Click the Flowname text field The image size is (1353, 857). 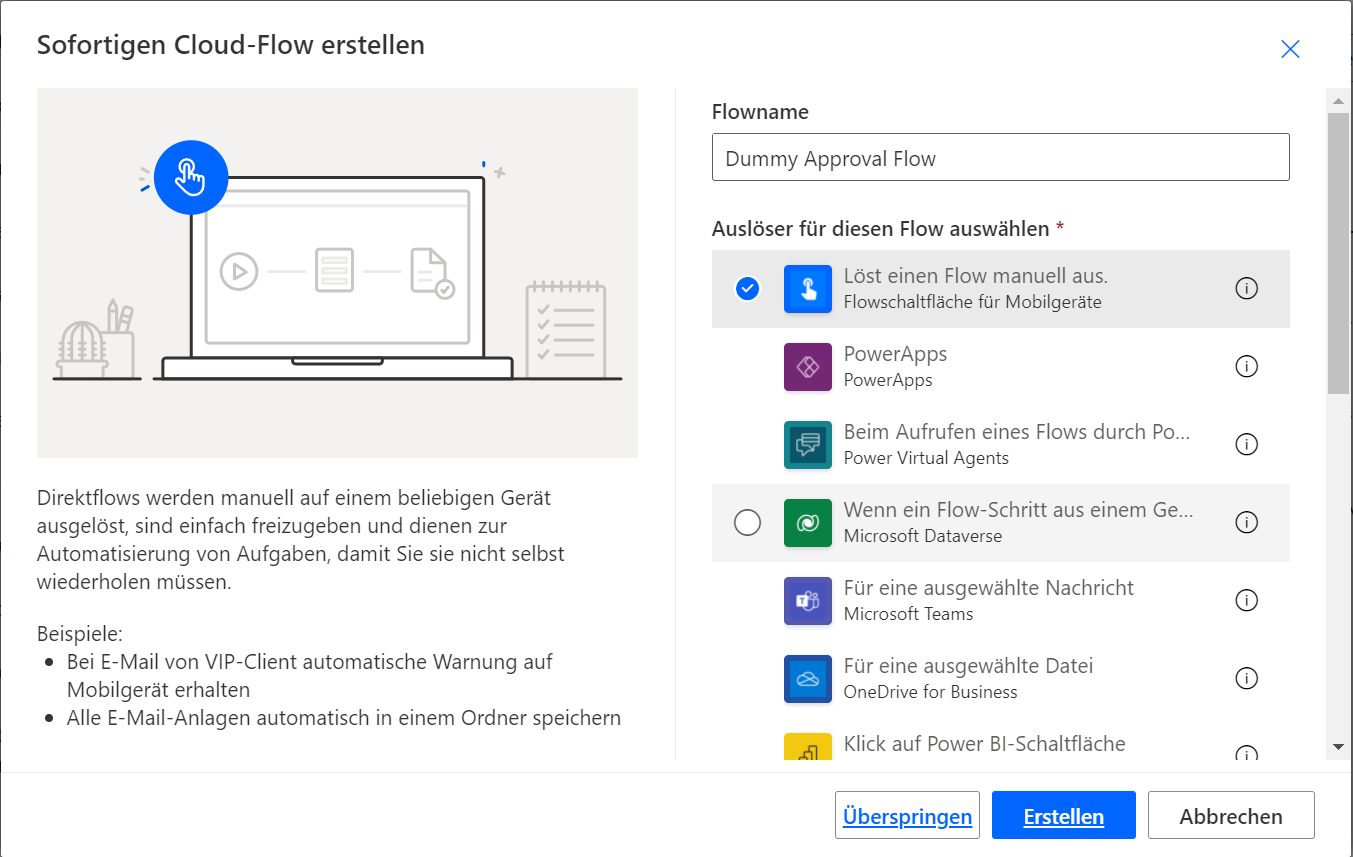[x=1001, y=158]
